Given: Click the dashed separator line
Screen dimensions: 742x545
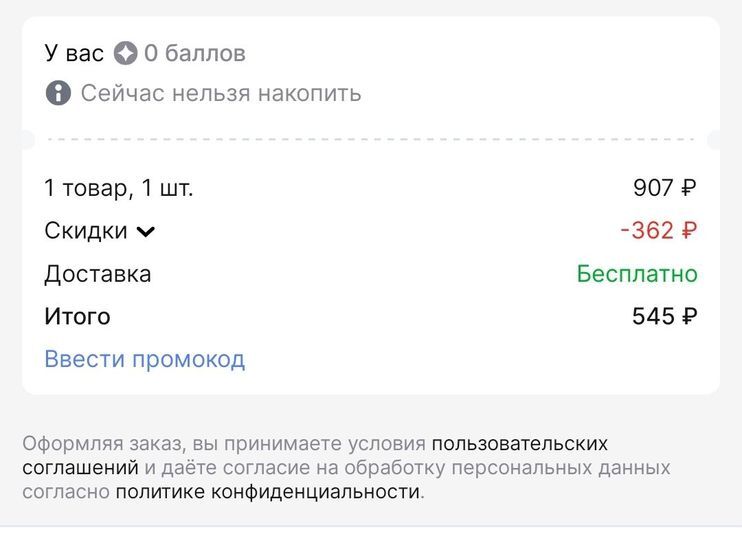Looking at the screenshot, I should [x=370, y=140].
